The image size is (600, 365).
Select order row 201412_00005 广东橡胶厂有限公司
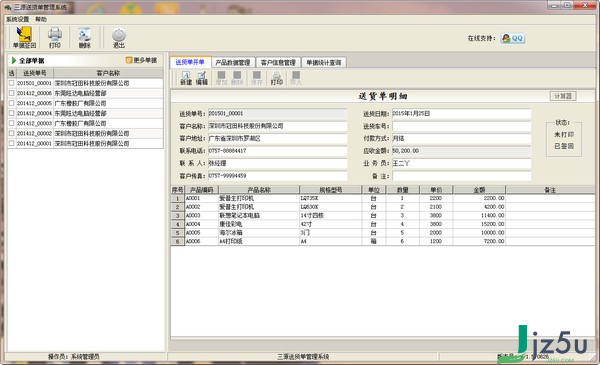pyautogui.click(x=85, y=103)
